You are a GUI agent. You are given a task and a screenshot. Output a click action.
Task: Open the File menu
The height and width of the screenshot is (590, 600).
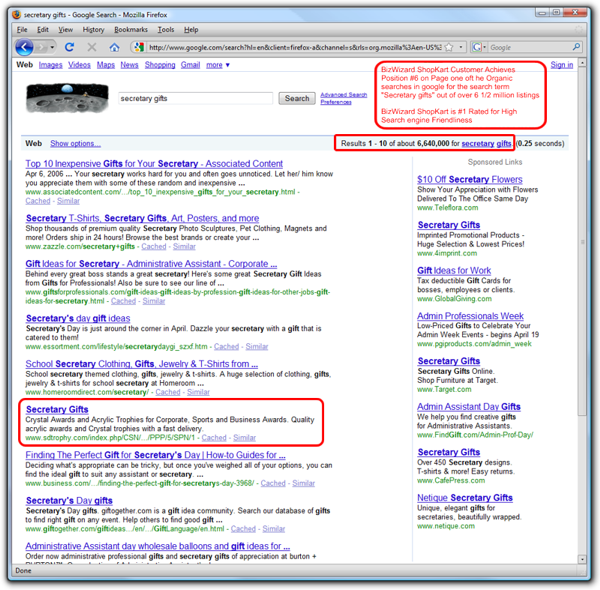pos(22,29)
